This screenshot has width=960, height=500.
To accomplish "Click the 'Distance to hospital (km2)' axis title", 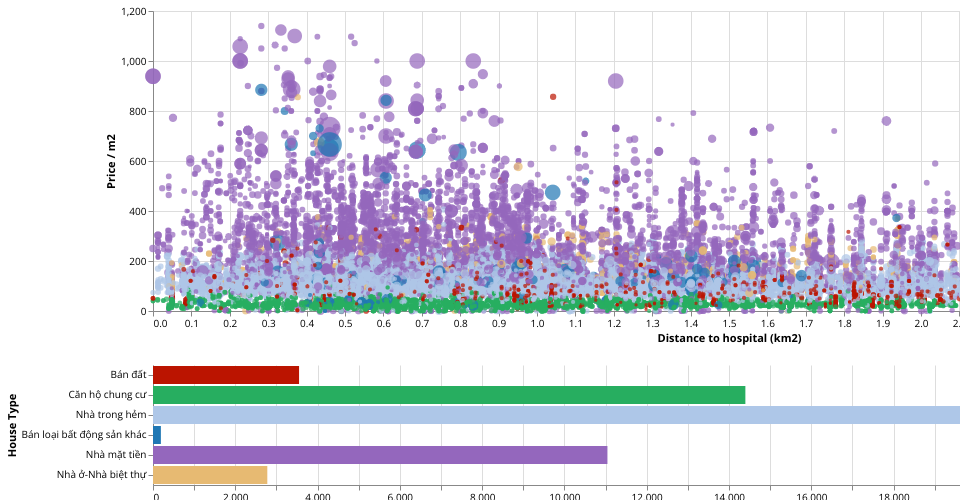I will tap(729, 338).
